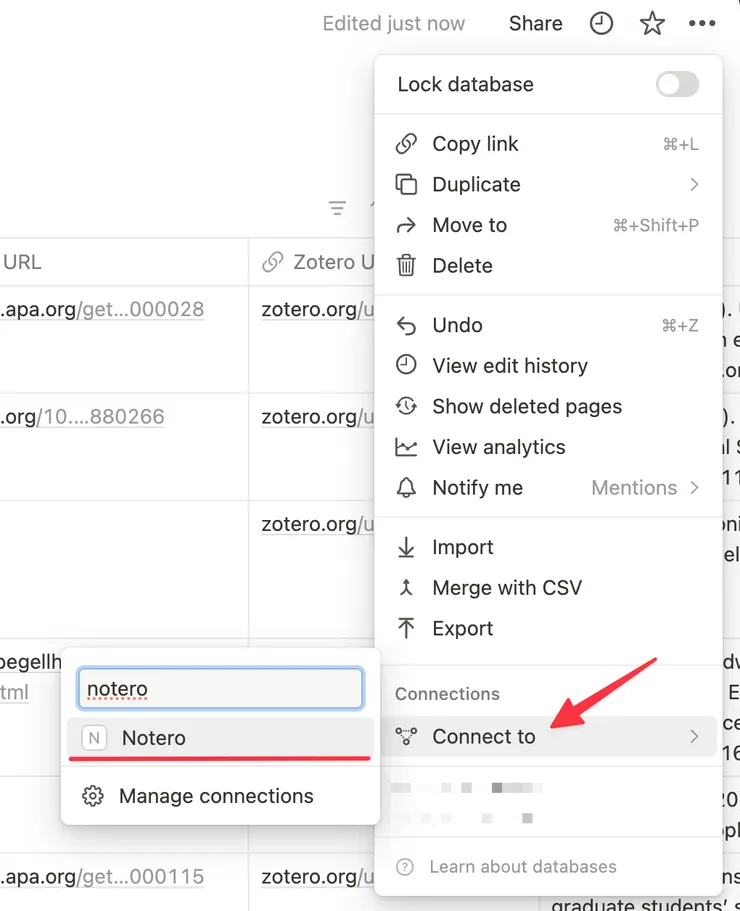Click the connection search field containing notero
740x911 pixels.
coord(220,689)
